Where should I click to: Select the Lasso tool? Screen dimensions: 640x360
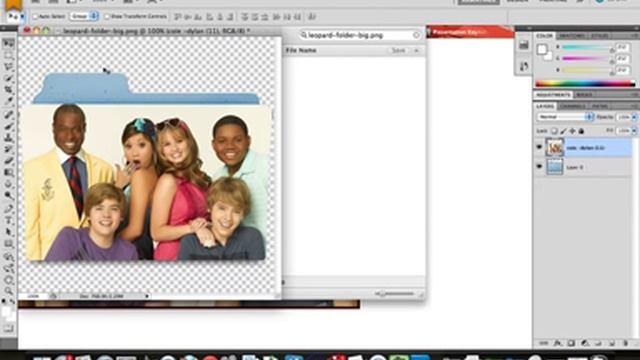click(9, 67)
